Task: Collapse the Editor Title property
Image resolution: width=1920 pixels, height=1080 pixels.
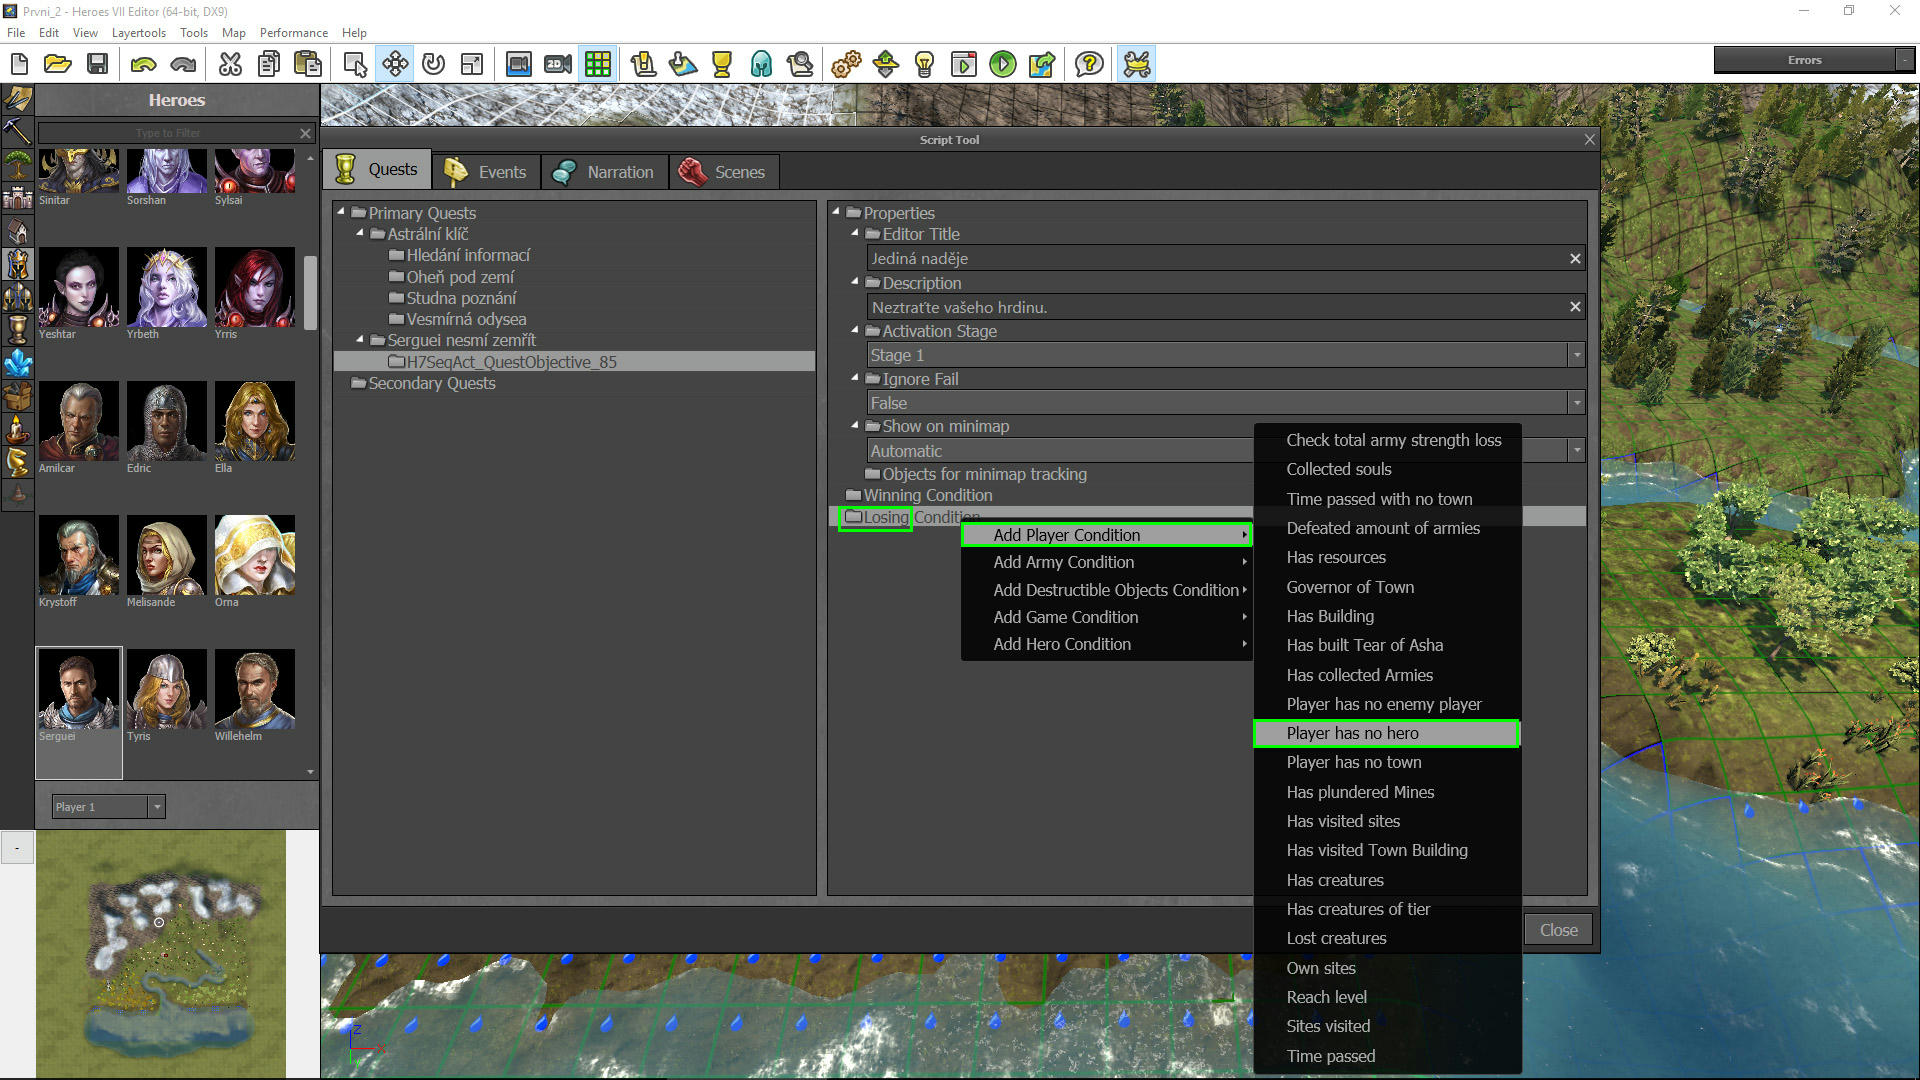Action: coord(855,233)
